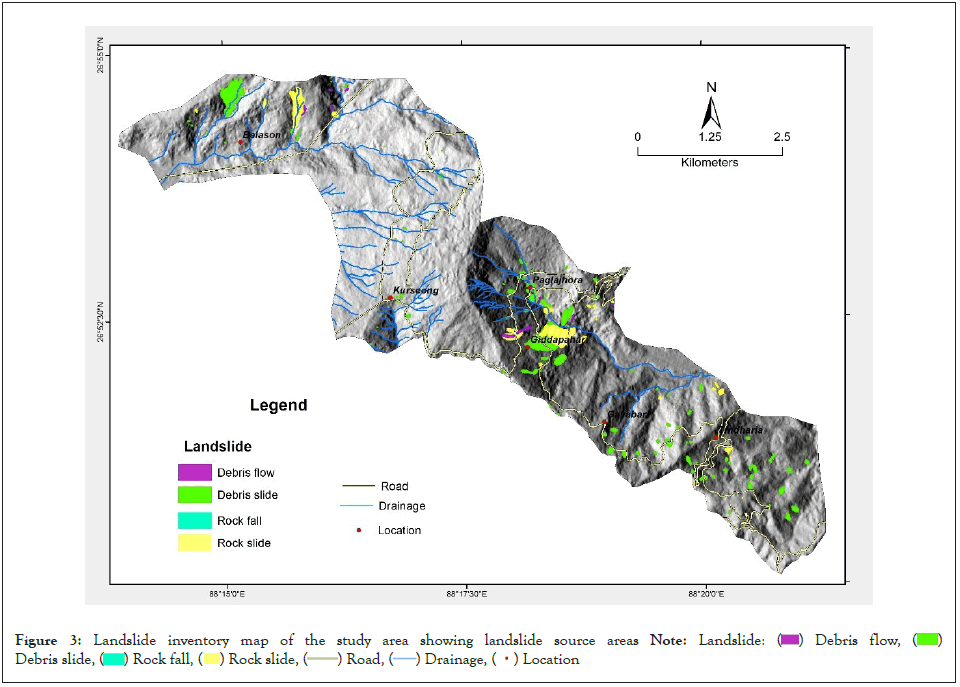Click the Landslide heading in legend

tap(217, 446)
